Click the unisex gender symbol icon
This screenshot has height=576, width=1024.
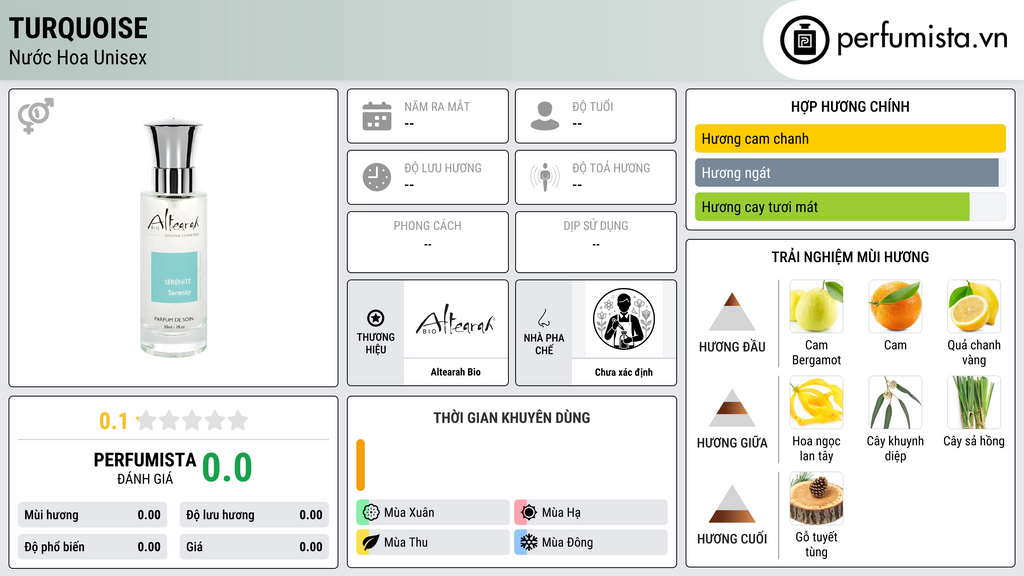pos(36,116)
